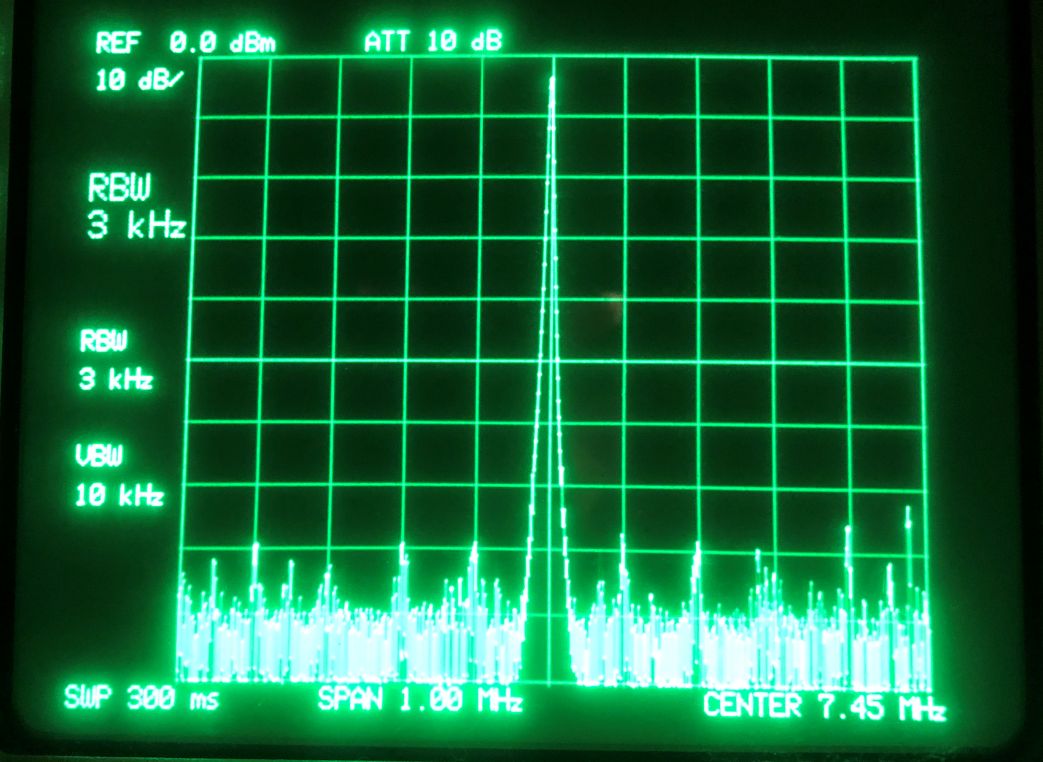Screen dimensions: 1043x762
Task: Click the CENTER 7.45 MHz readout
Action: click(x=824, y=706)
